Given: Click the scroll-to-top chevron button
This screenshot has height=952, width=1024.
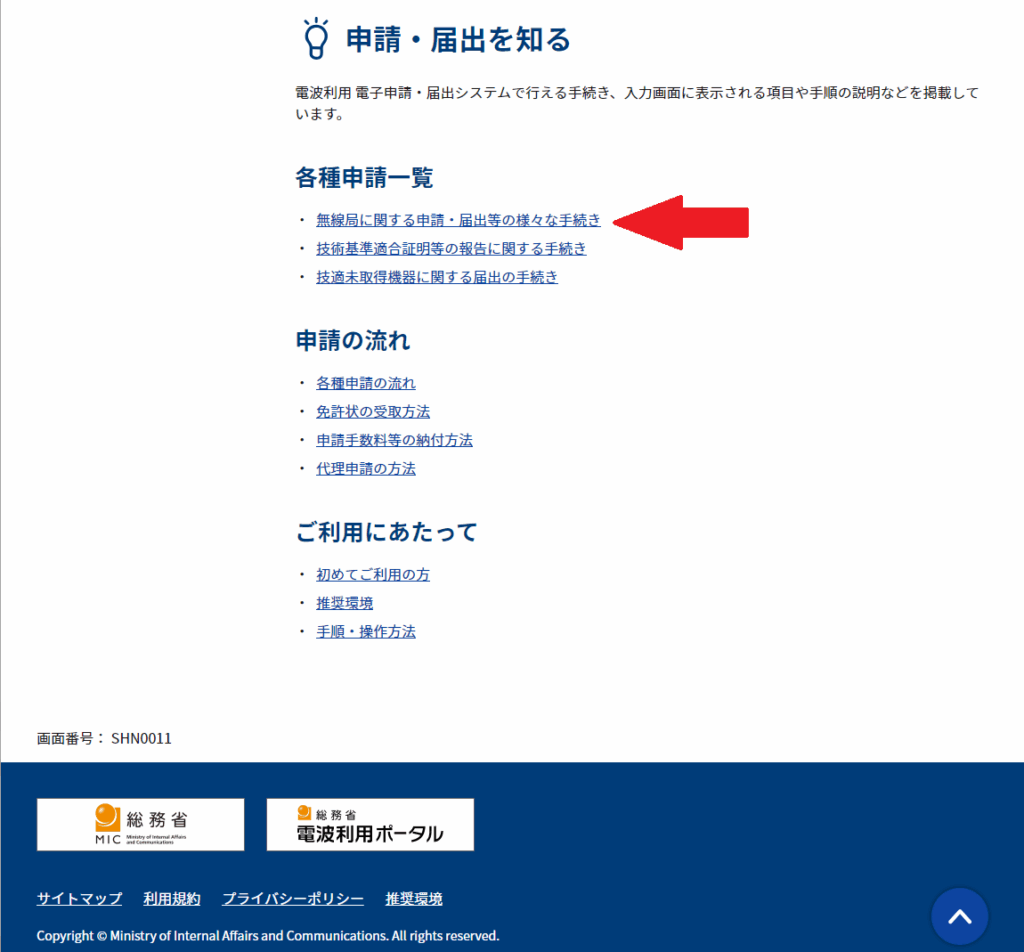Looking at the screenshot, I should click(x=959, y=917).
